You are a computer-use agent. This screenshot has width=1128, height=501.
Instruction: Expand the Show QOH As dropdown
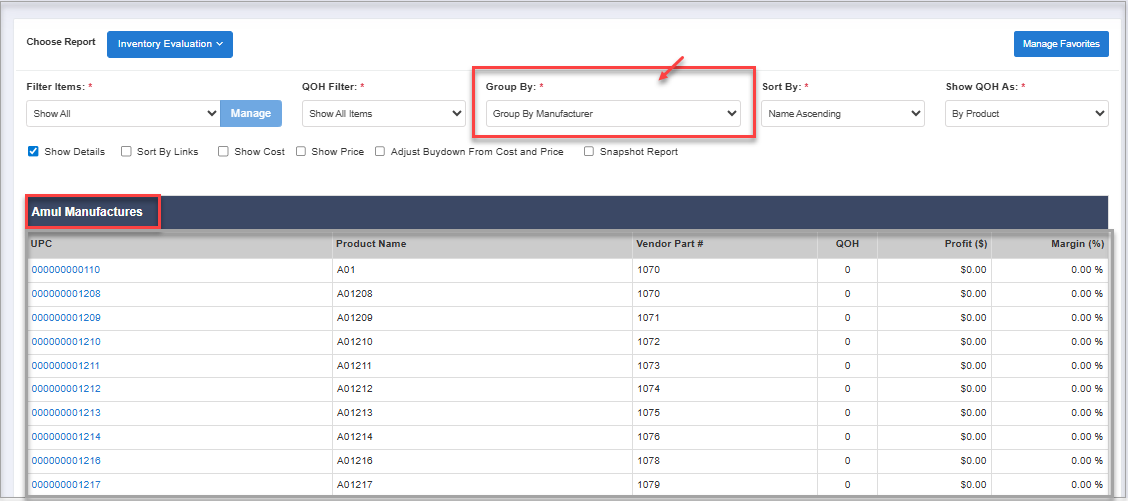pyautogui.click(x=1026, y=114)
